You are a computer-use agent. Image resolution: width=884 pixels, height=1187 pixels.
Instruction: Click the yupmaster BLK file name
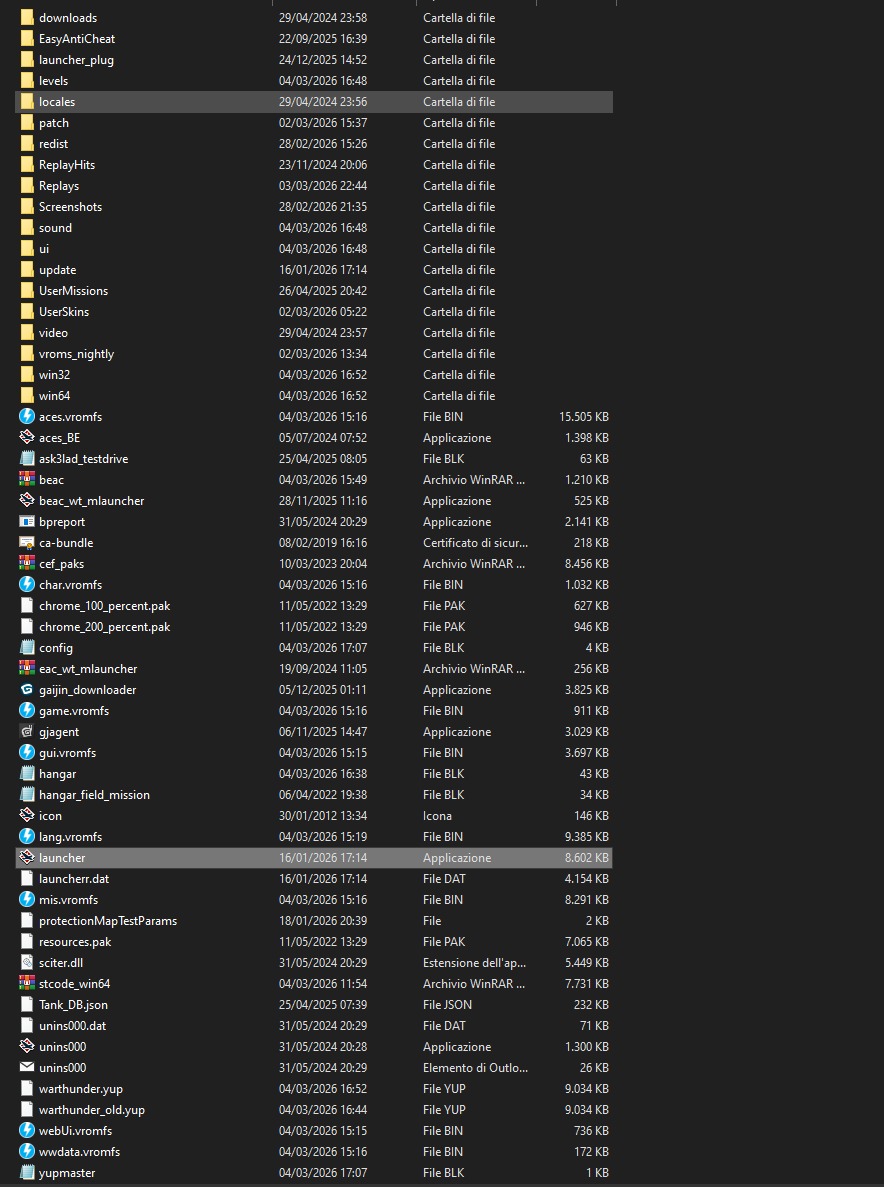point(67,1172)
